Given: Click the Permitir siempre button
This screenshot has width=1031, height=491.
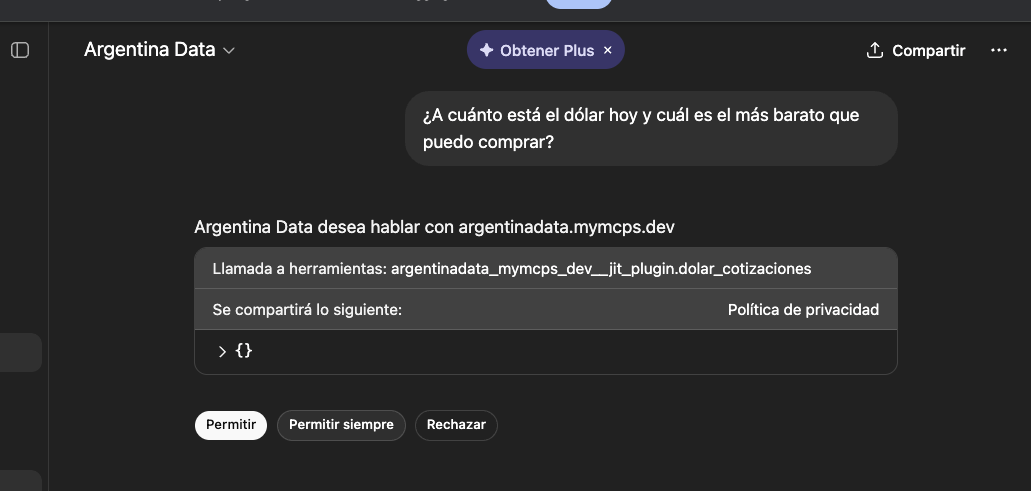Looking at the screenshot, I should tap(341, 425).
